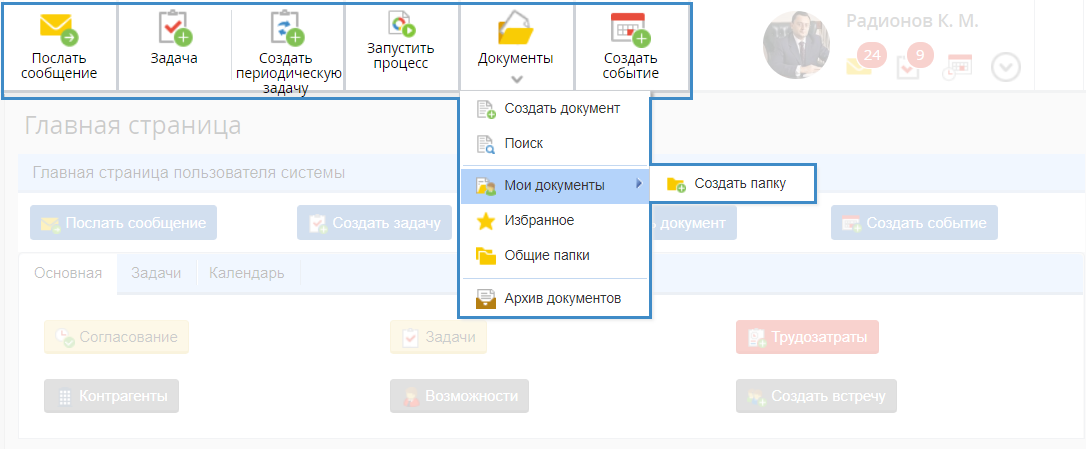
Task: Click the Задача toolbar icon
Action: (x=174, y=28)
